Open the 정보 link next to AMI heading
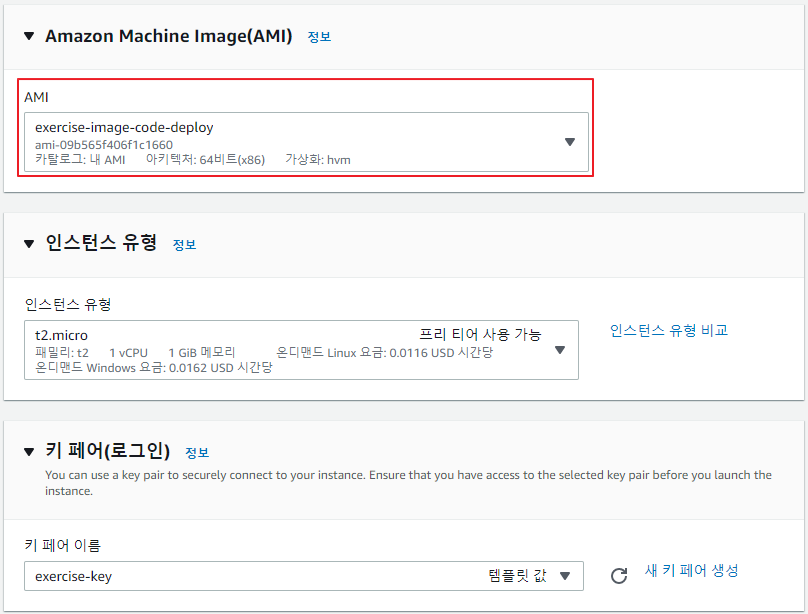The image size is (808, 614). (319, 37)
